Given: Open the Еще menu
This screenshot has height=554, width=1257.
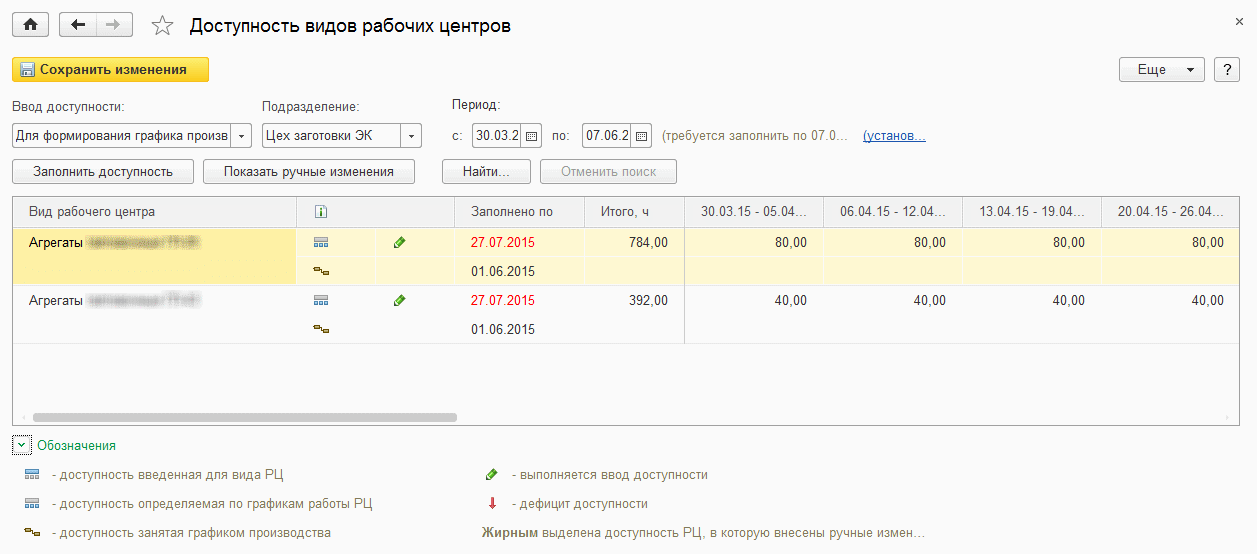Looking at the screenshot, I should 1161,70.
